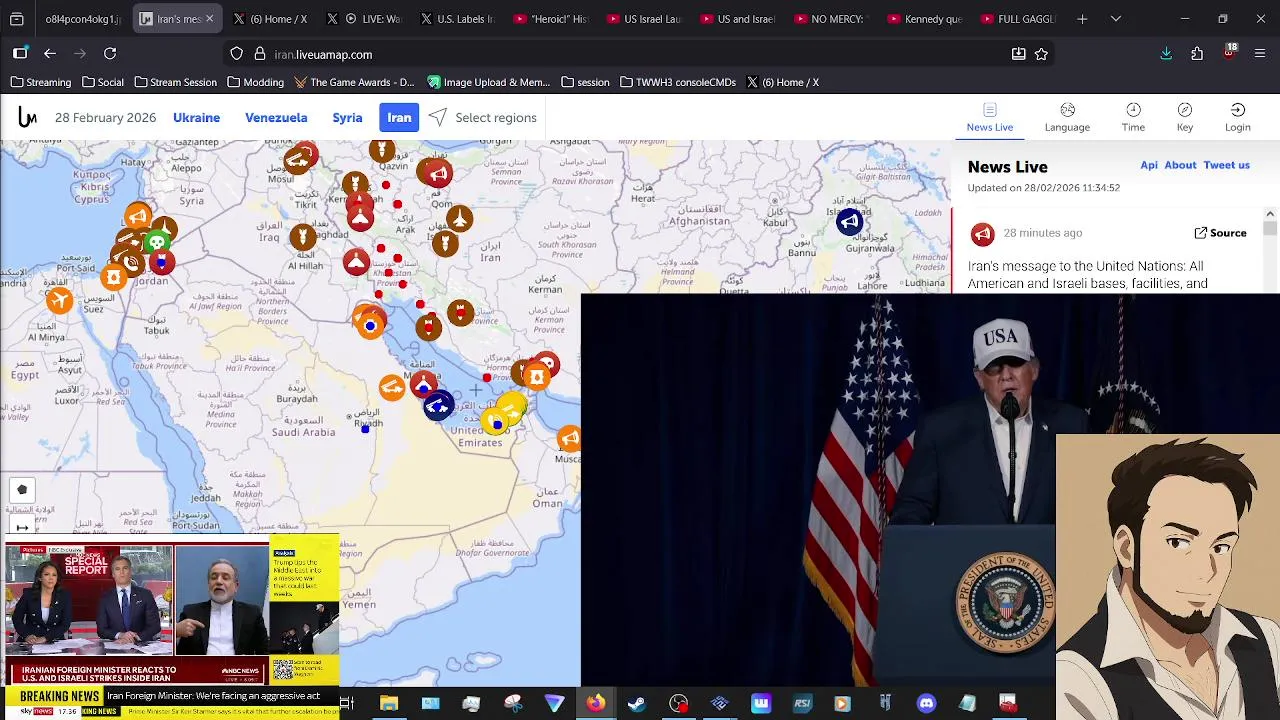Open the shield icon in the address bar

(x=236, y=54)
